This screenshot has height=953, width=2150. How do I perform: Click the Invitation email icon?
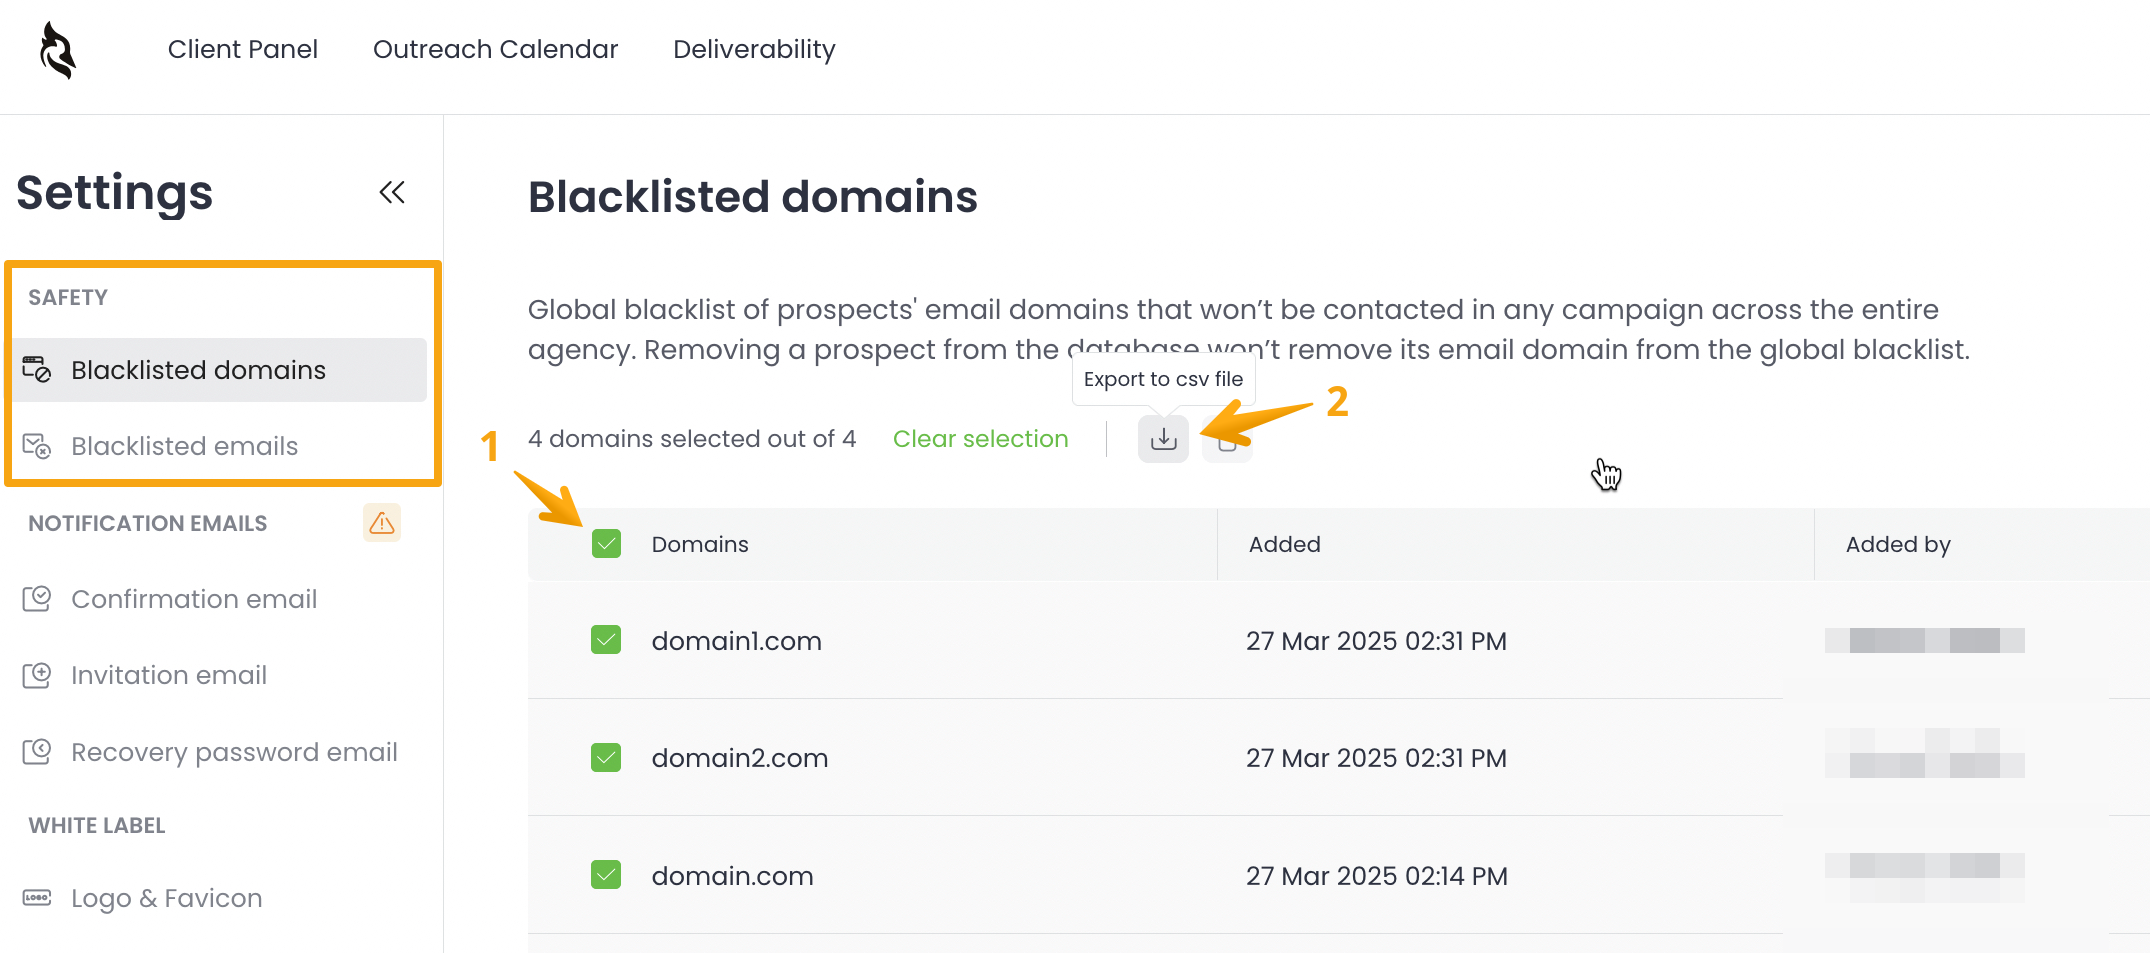pos(37,675)
